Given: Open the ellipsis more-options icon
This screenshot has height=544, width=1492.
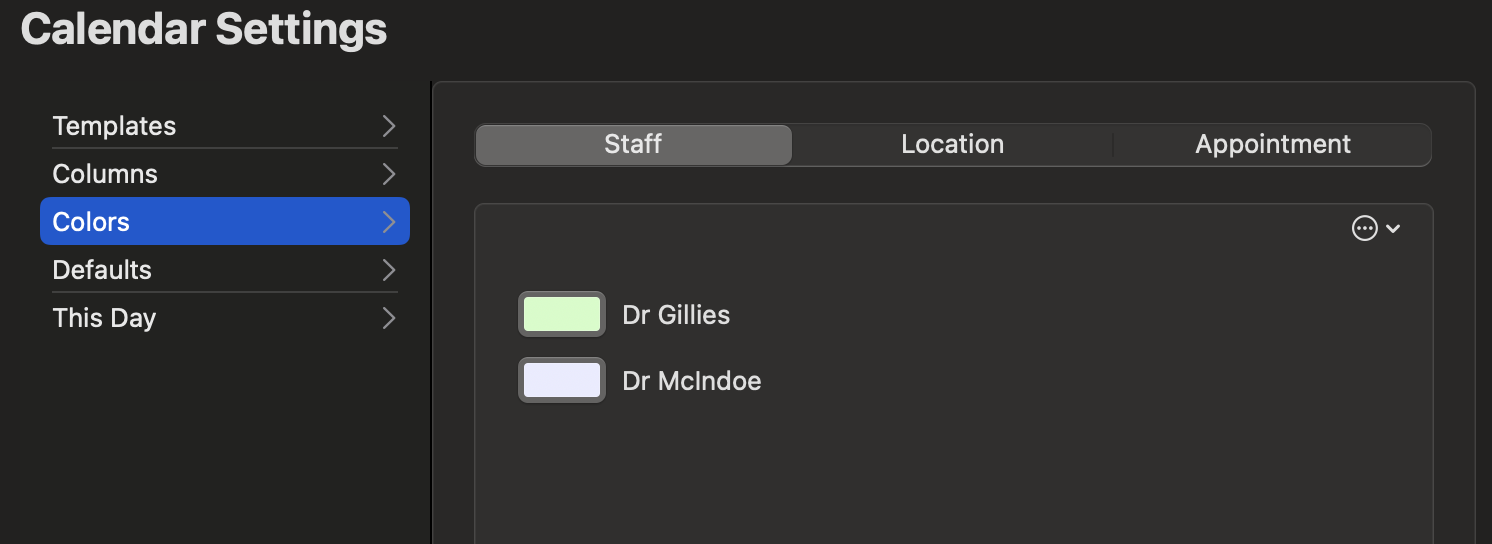Looking at the screenshot, I should [x=1364, y=229].
